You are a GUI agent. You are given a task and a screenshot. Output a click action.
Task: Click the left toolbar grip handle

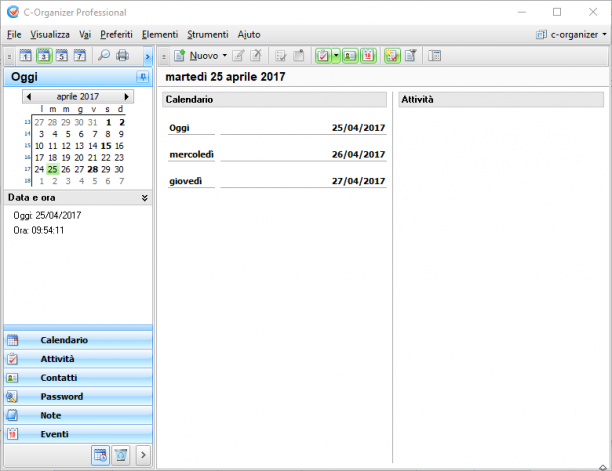pyautogui.click(x=9, y=57)
